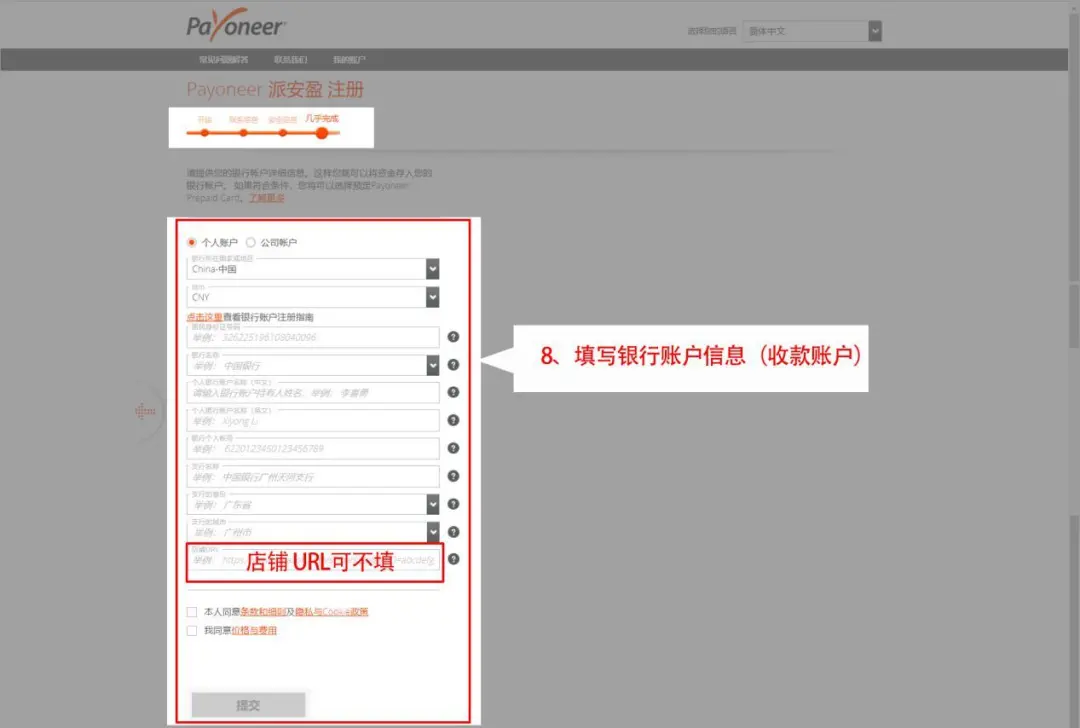
Task: Click the 提交 submit button
Action: click(x=248, y=704)
